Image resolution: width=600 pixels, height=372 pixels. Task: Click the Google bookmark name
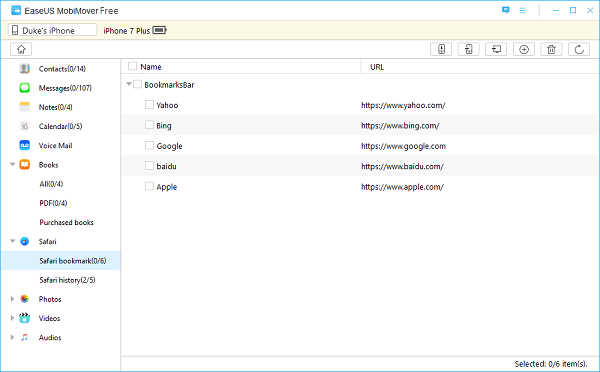(169, 146)
